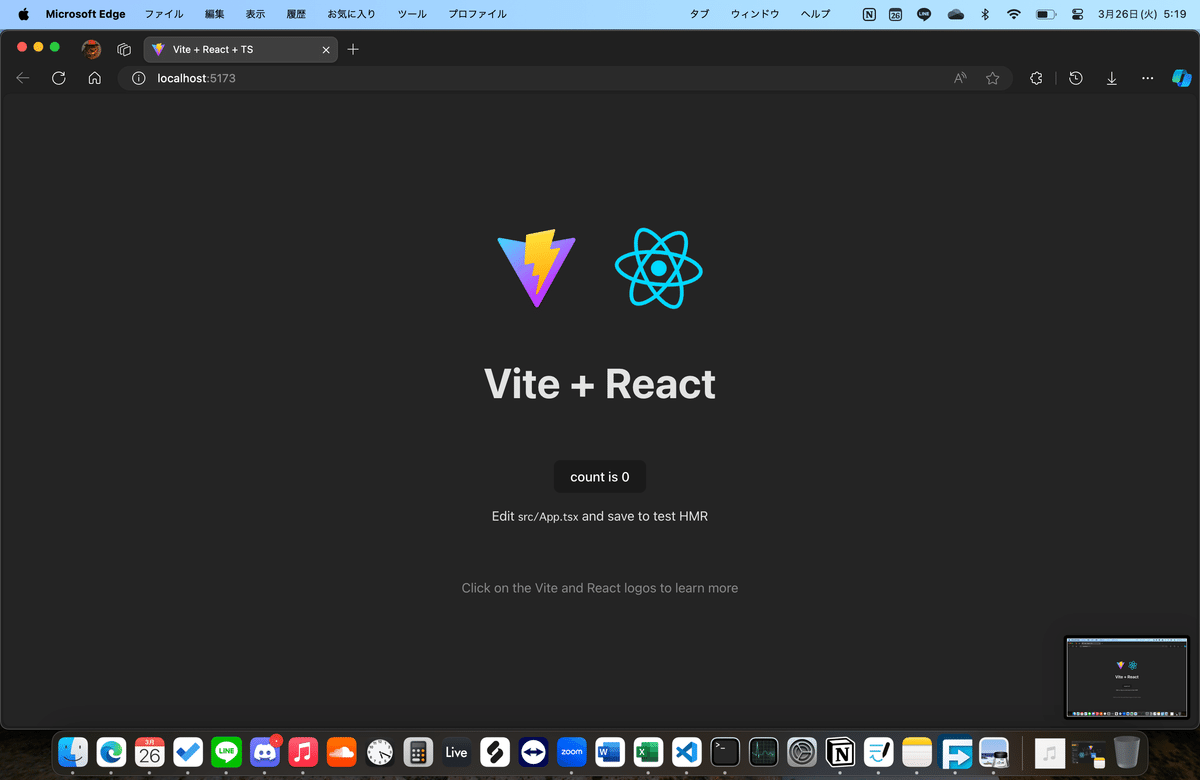Open the お気に入り menu

coord(352,14)
